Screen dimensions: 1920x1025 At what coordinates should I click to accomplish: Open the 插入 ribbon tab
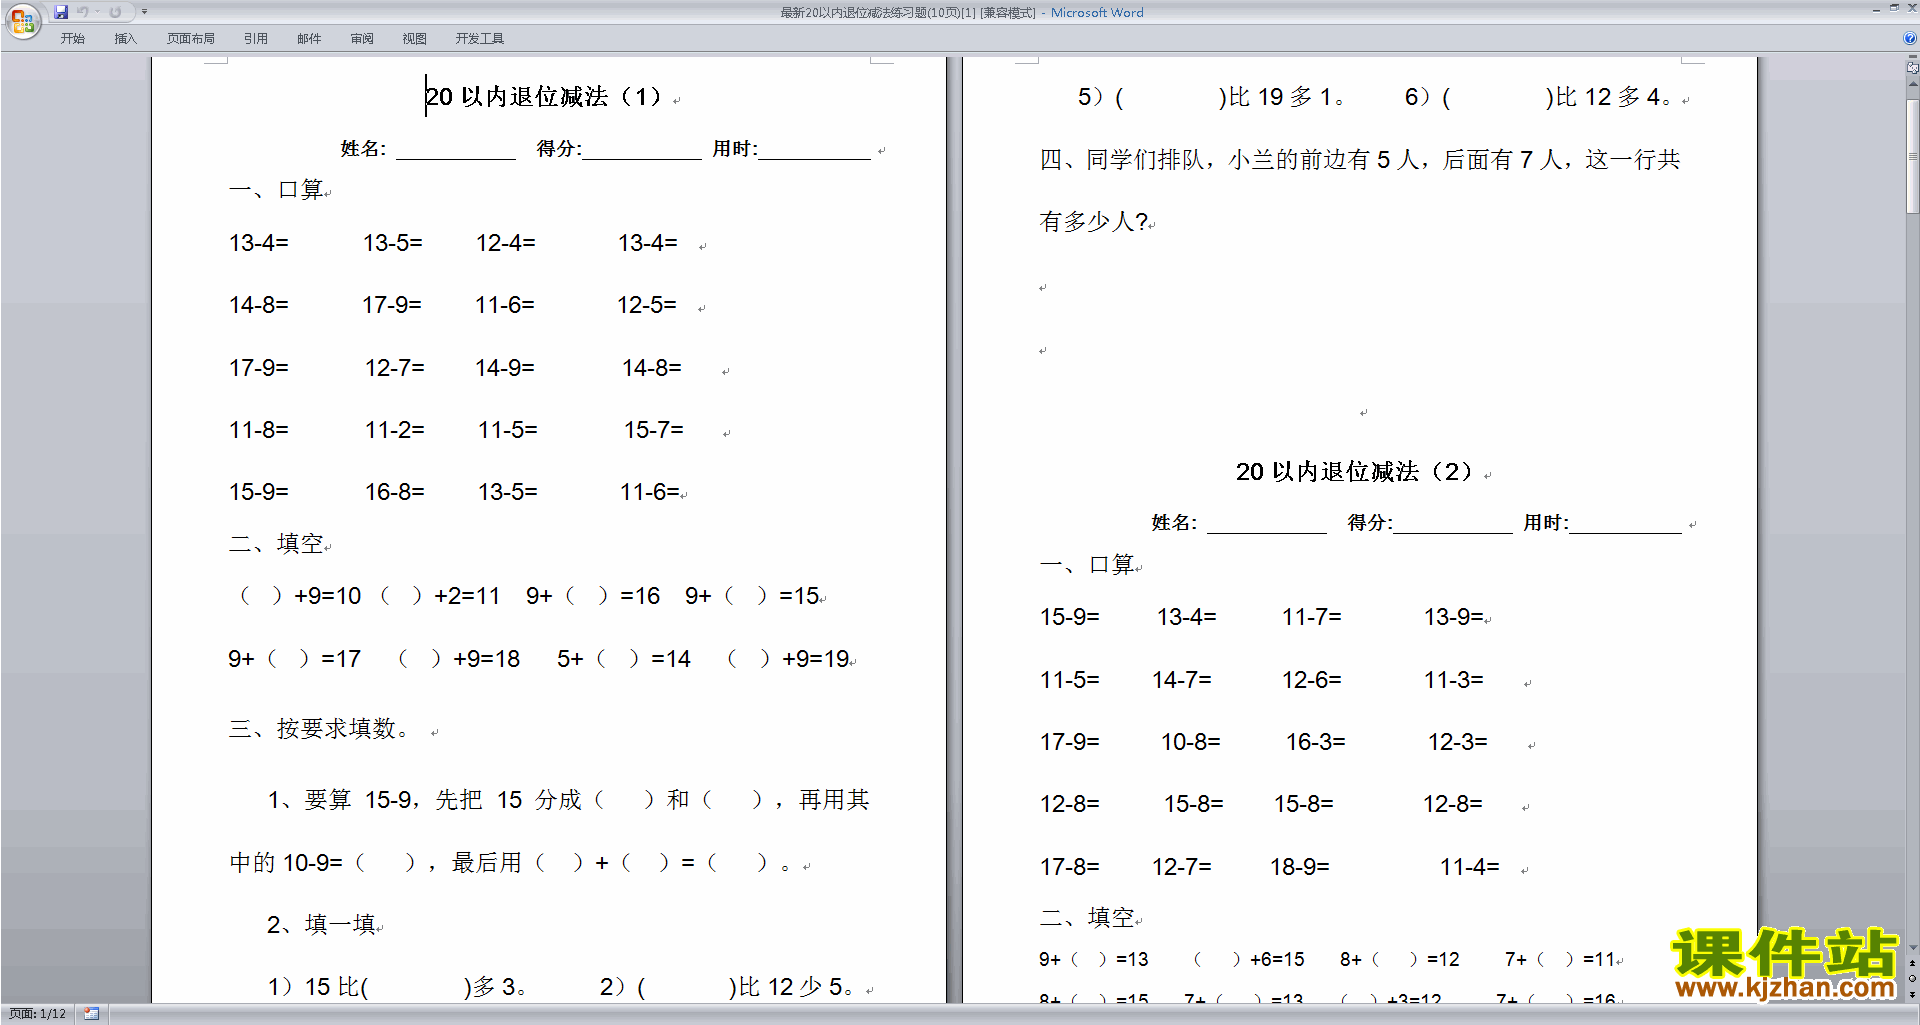pyautogui.click(x=125, y=38)
